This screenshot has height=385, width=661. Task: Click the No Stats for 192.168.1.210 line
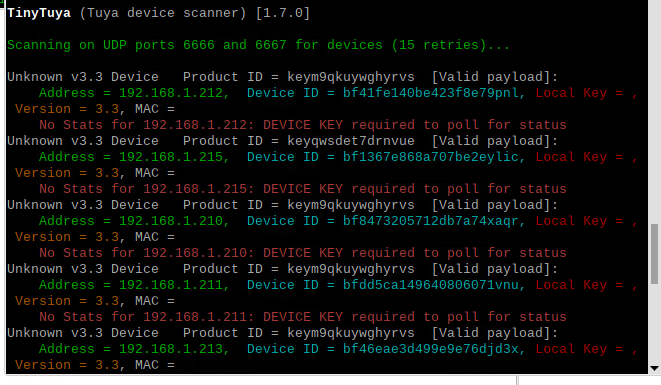point(303,253)
